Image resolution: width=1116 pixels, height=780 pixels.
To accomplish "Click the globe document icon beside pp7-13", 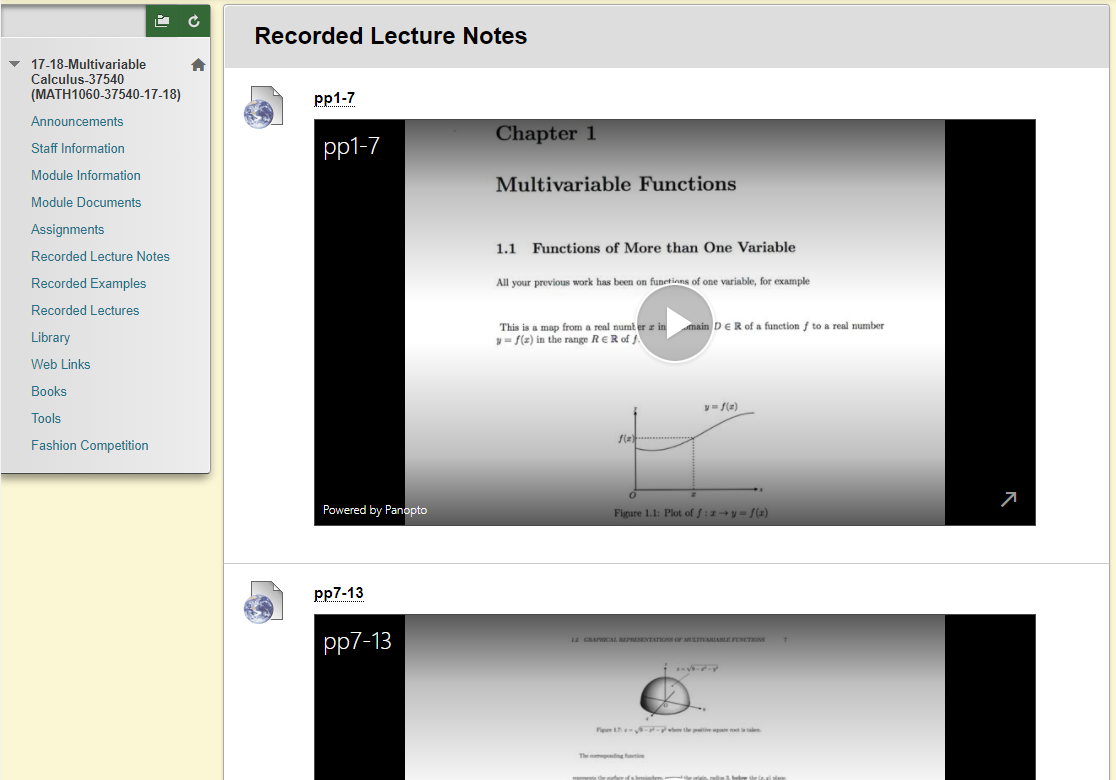I will pos(263,602).
